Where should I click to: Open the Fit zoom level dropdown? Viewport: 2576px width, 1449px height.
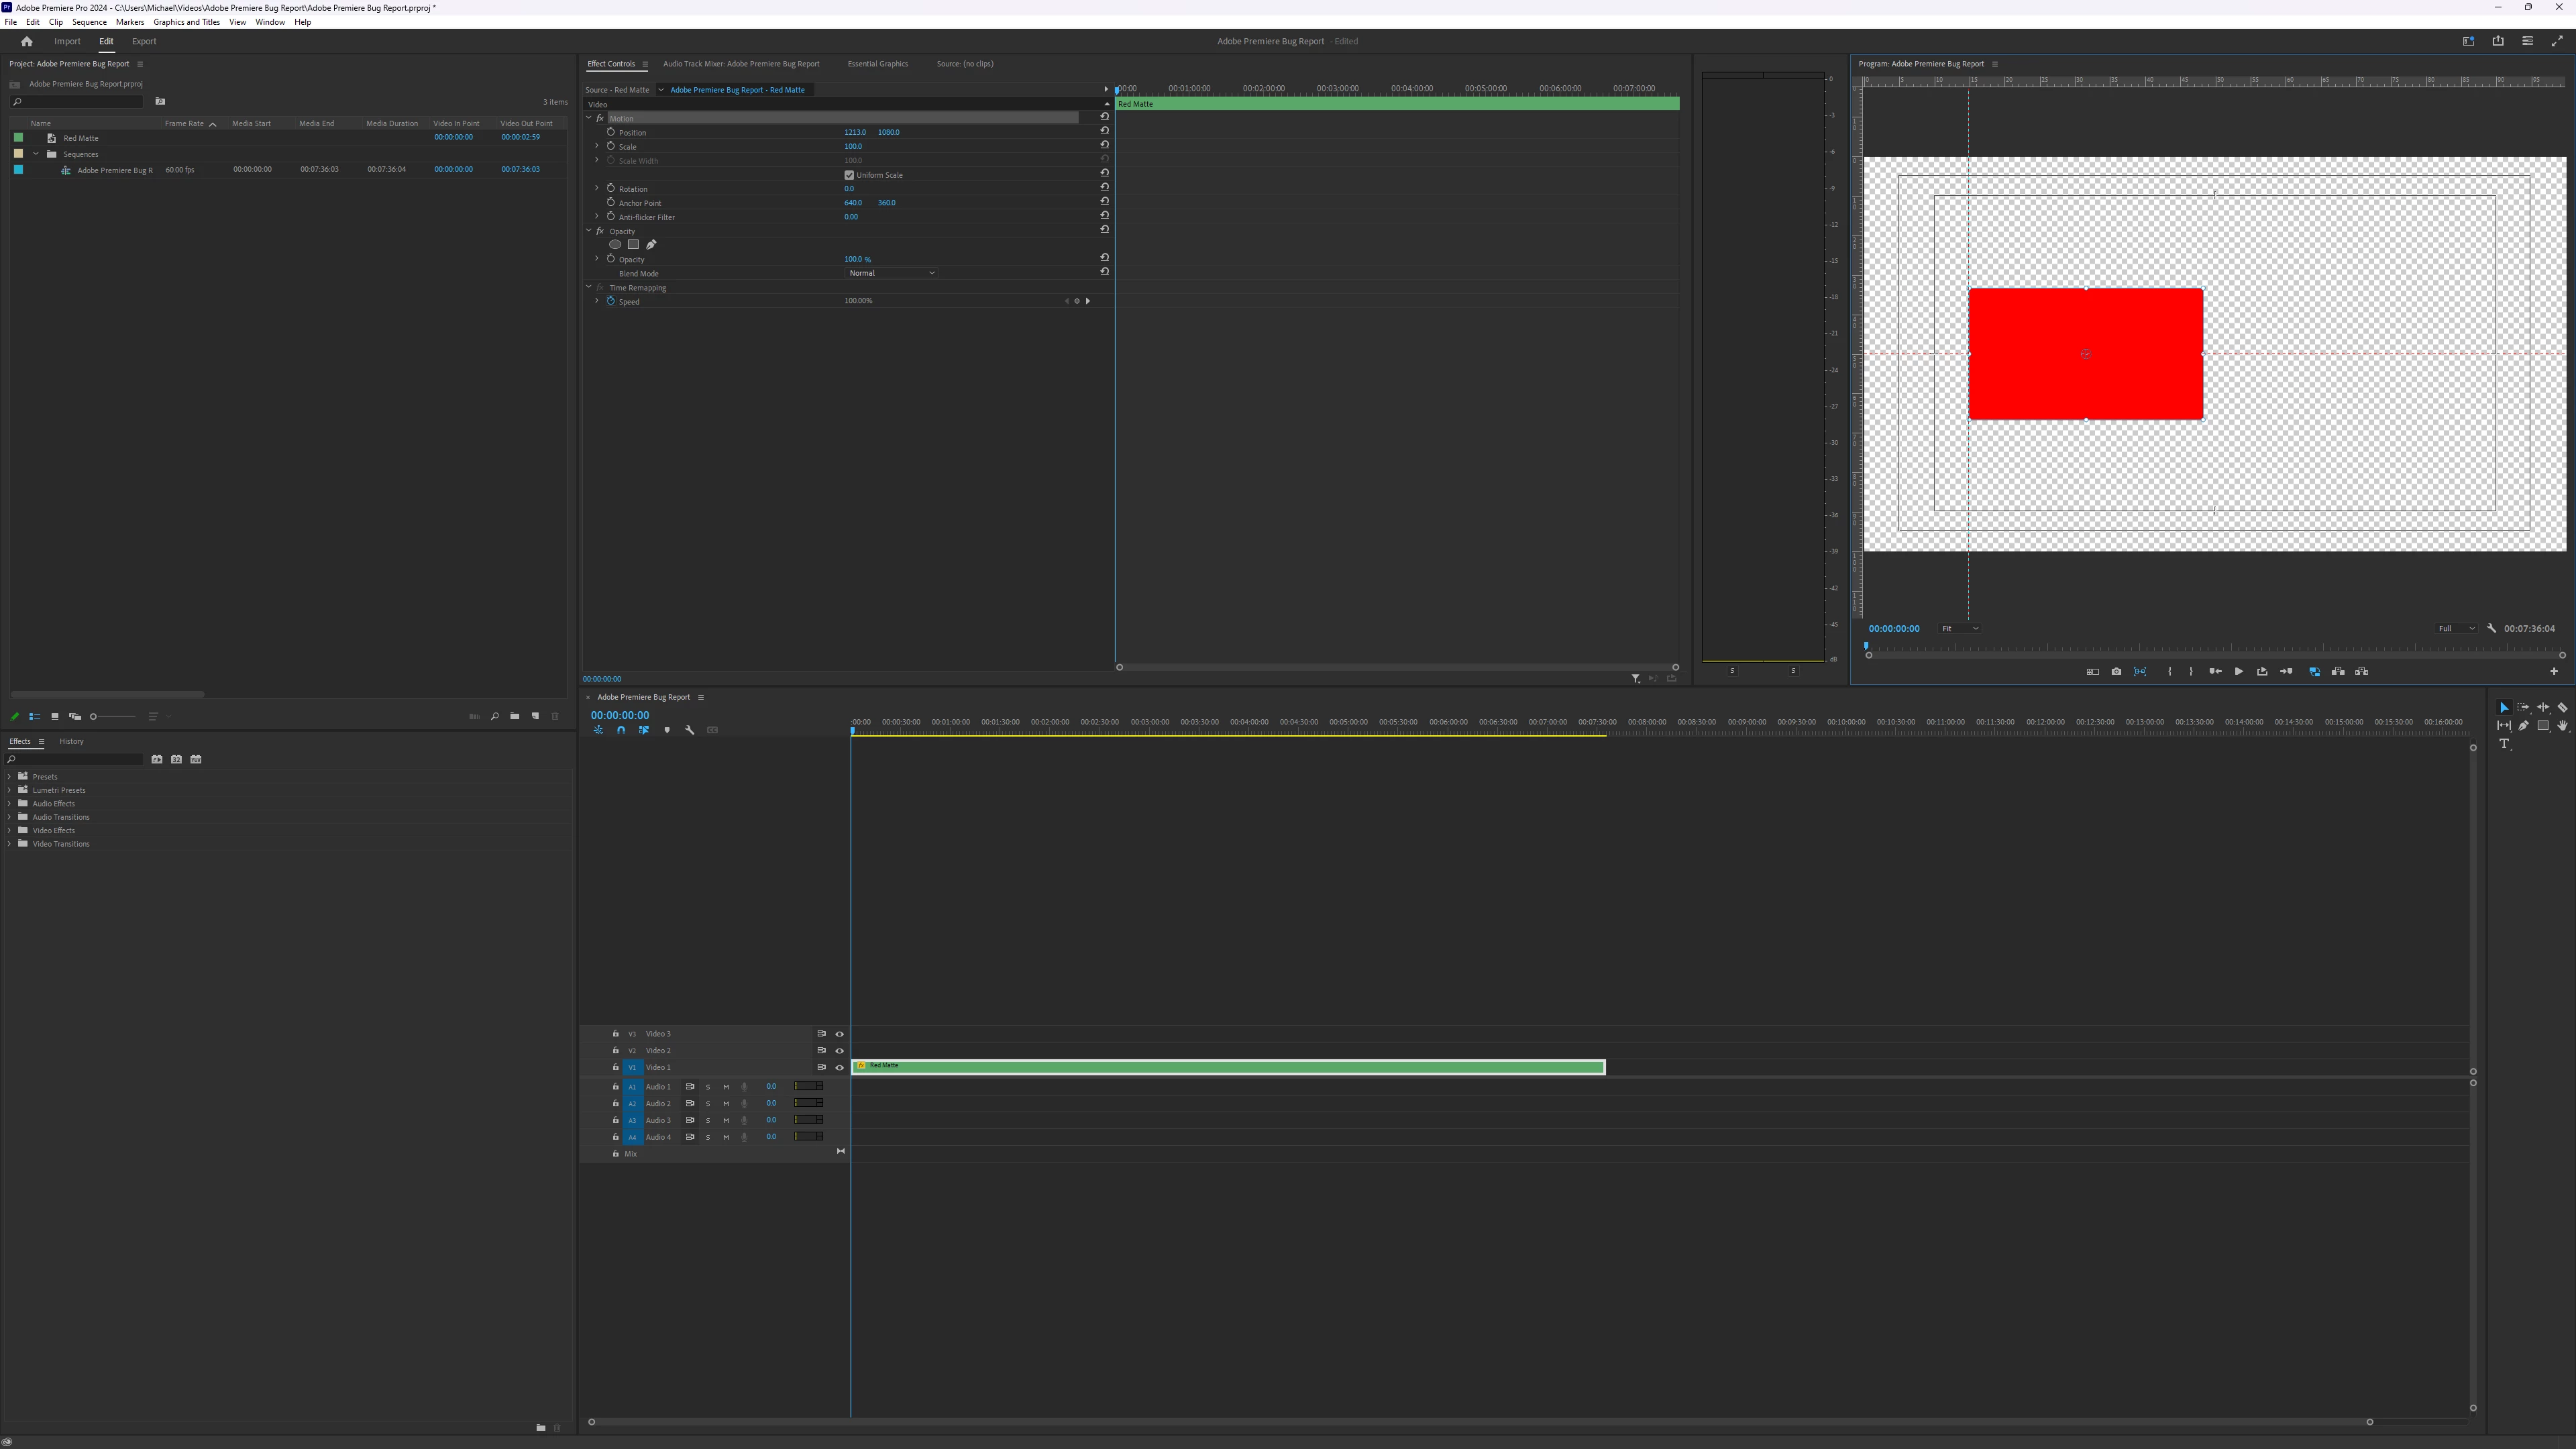click(1960, 629)
